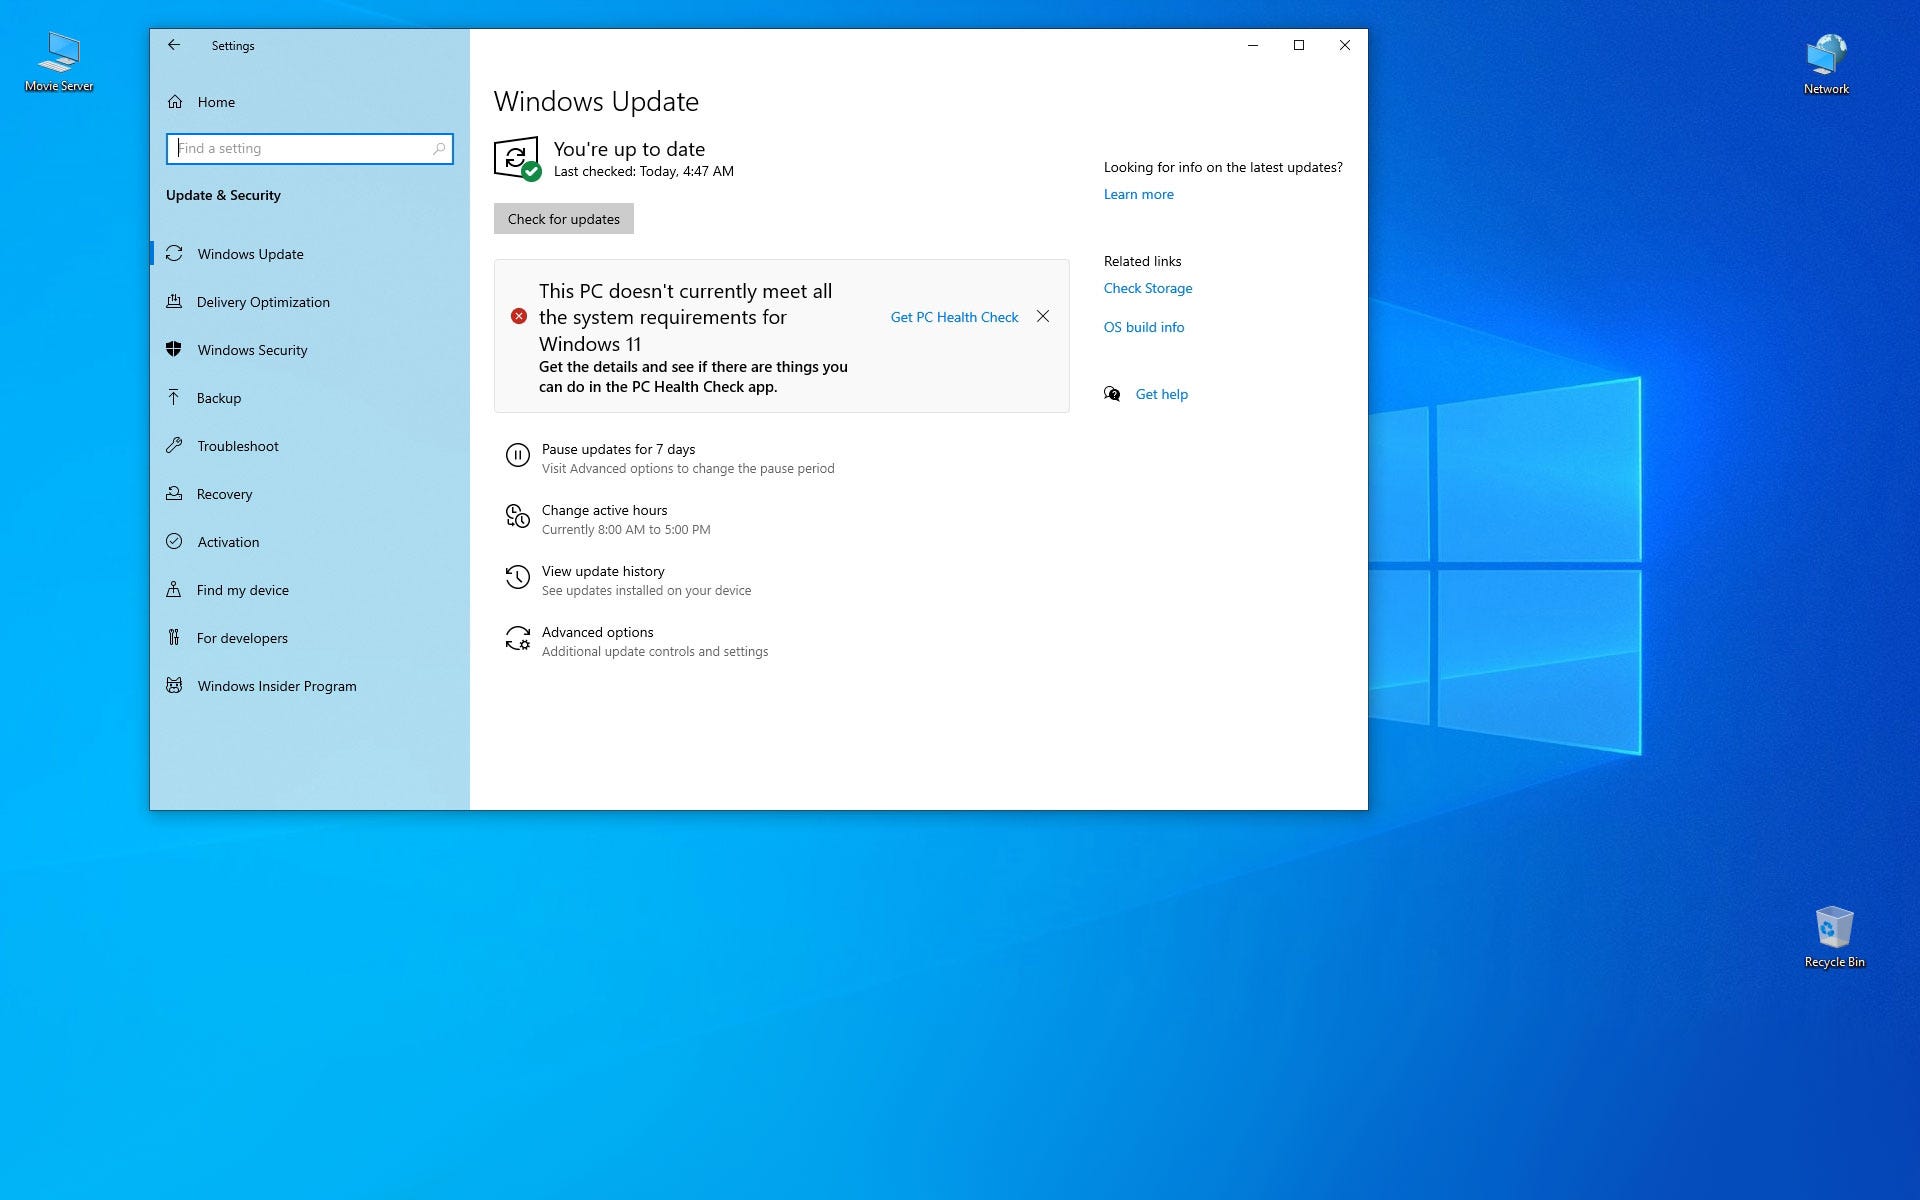Click the Windows Update sync icon in sidebar
This screenshot has height=1200, width=1920.
(x=174, y=254)
